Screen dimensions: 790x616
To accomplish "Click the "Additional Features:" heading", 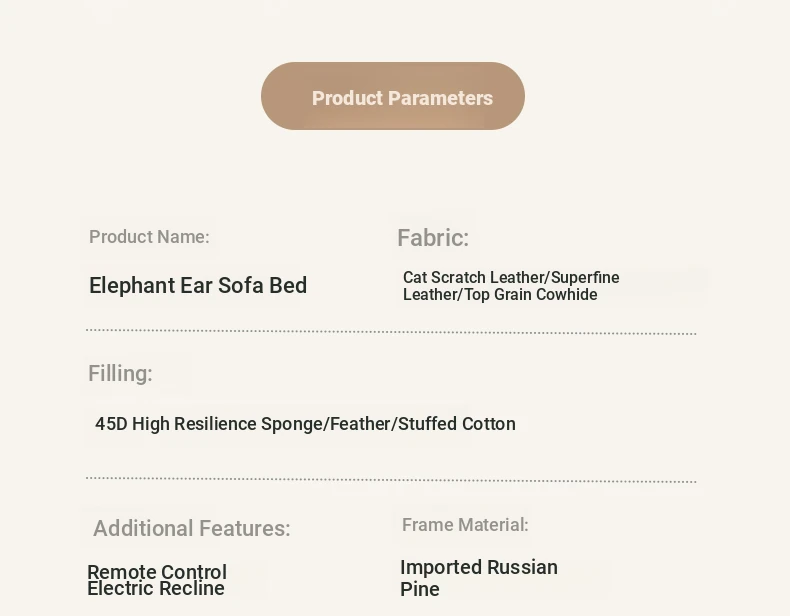I will pos(192,529).
